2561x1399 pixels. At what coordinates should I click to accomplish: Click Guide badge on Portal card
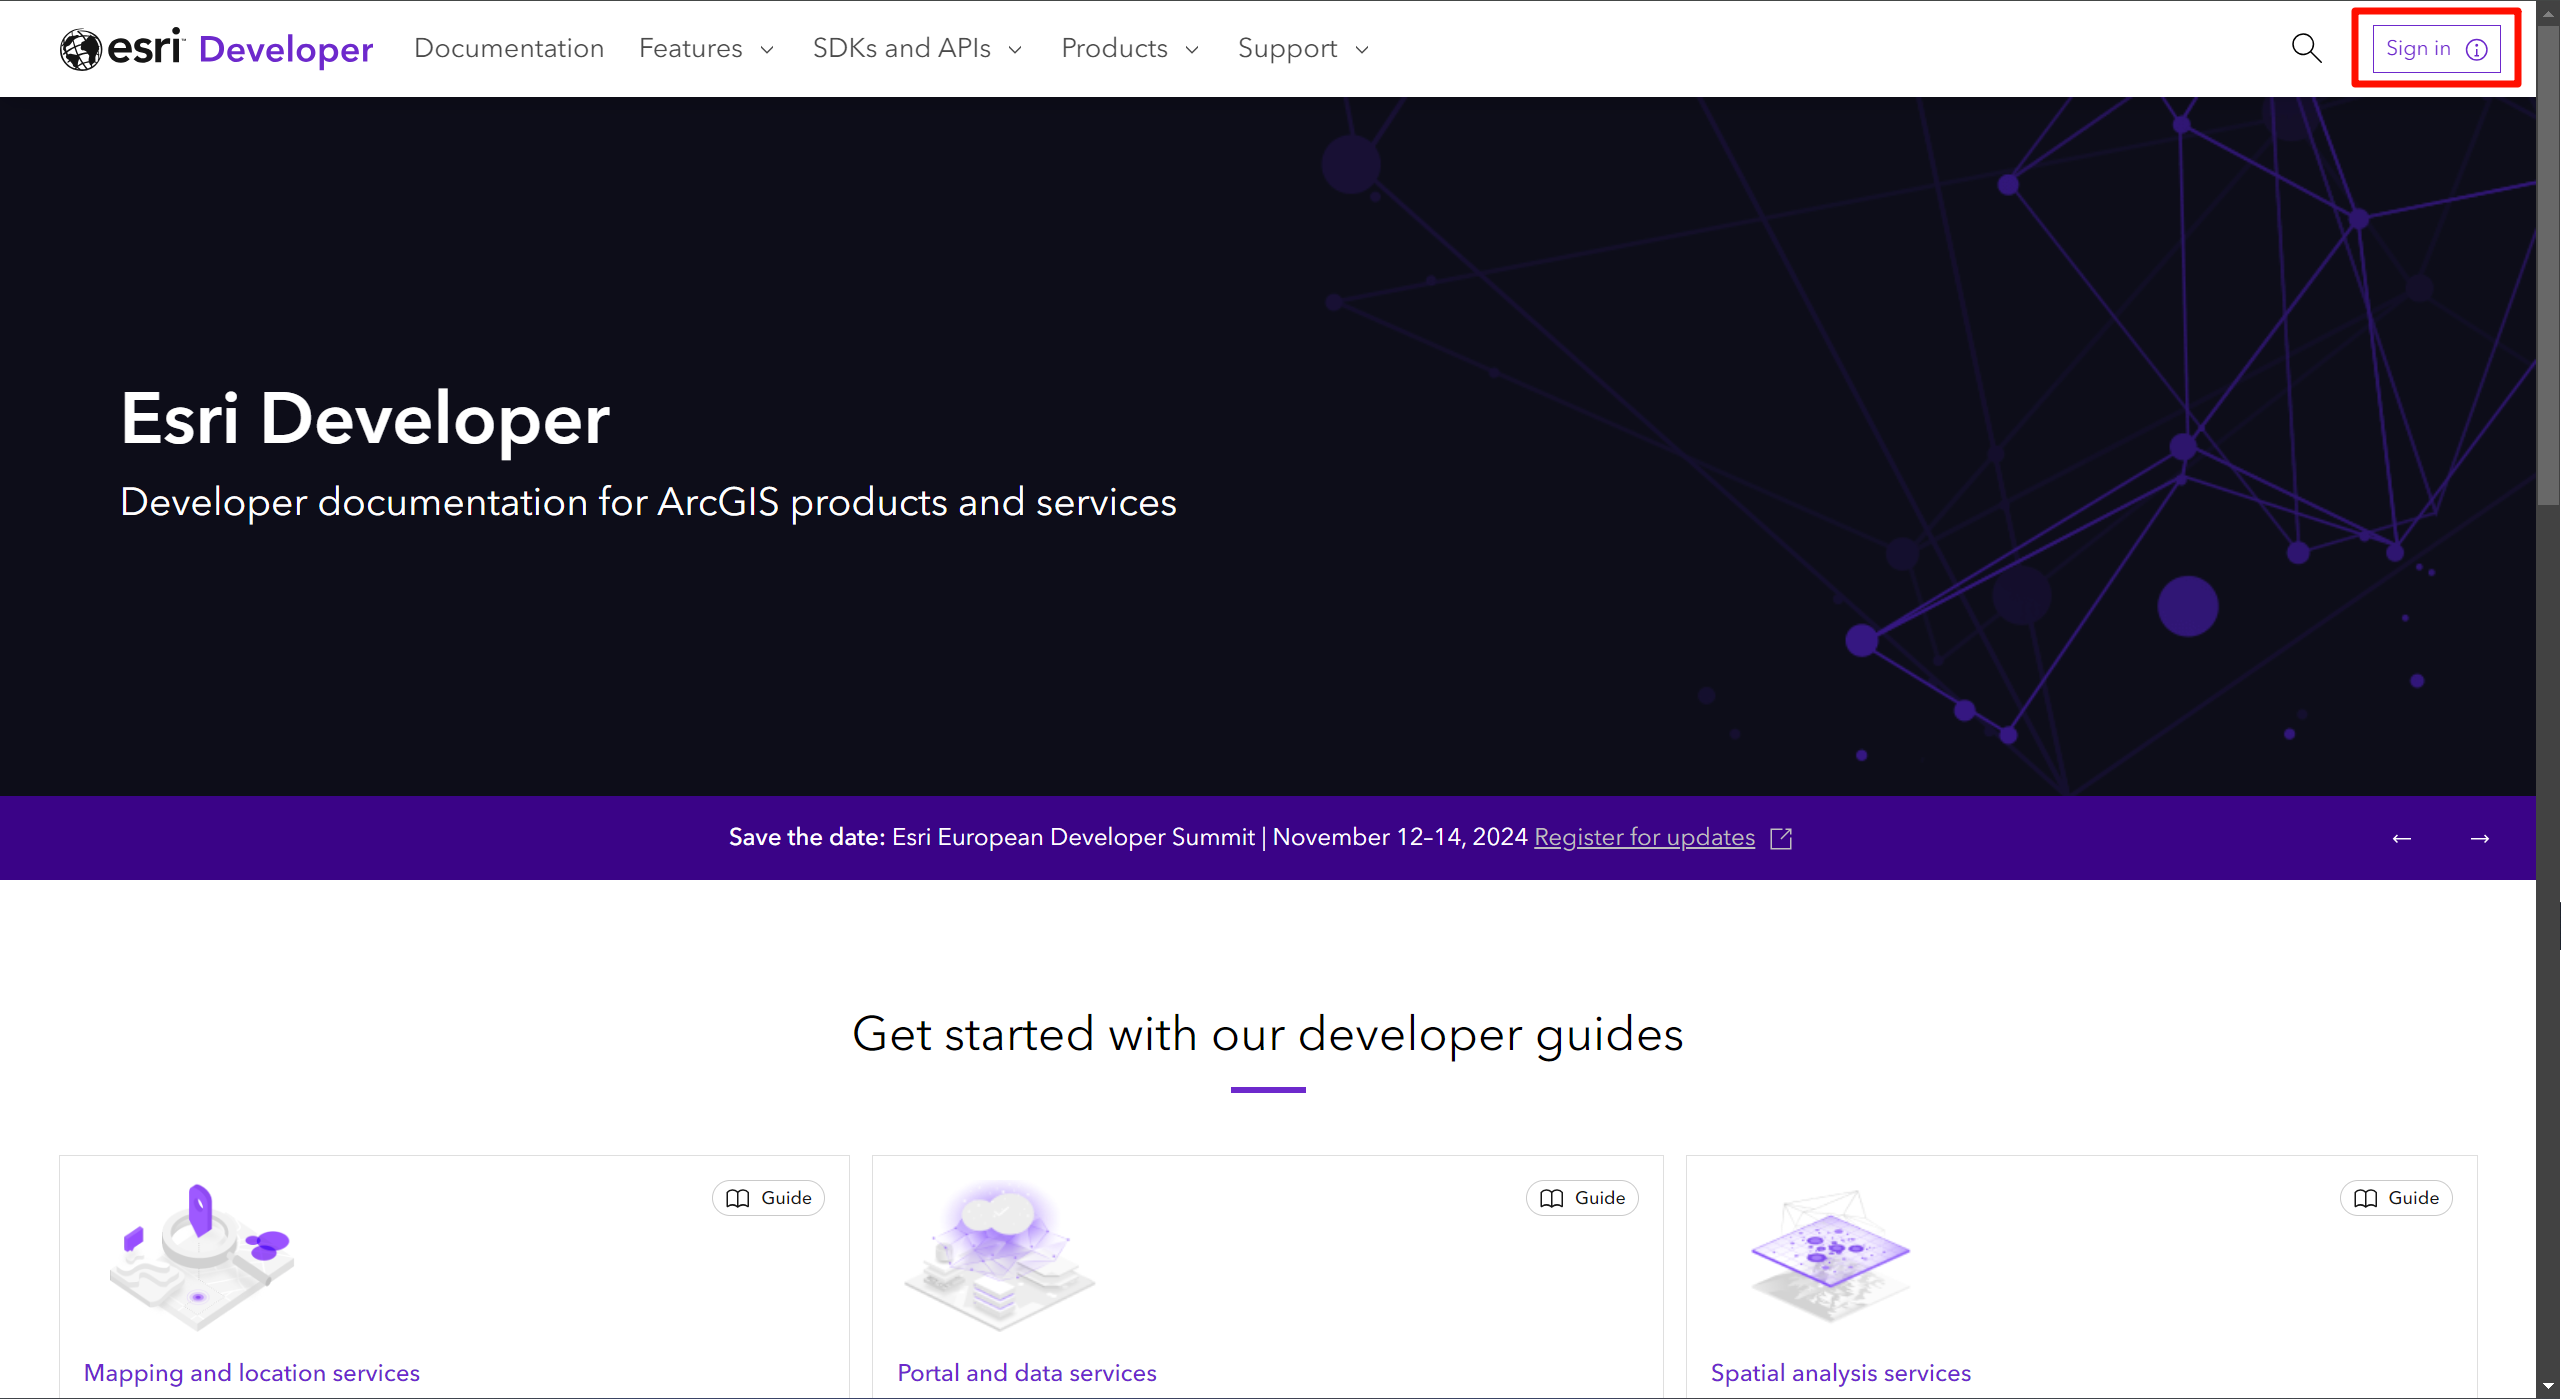point(1582,1198)
